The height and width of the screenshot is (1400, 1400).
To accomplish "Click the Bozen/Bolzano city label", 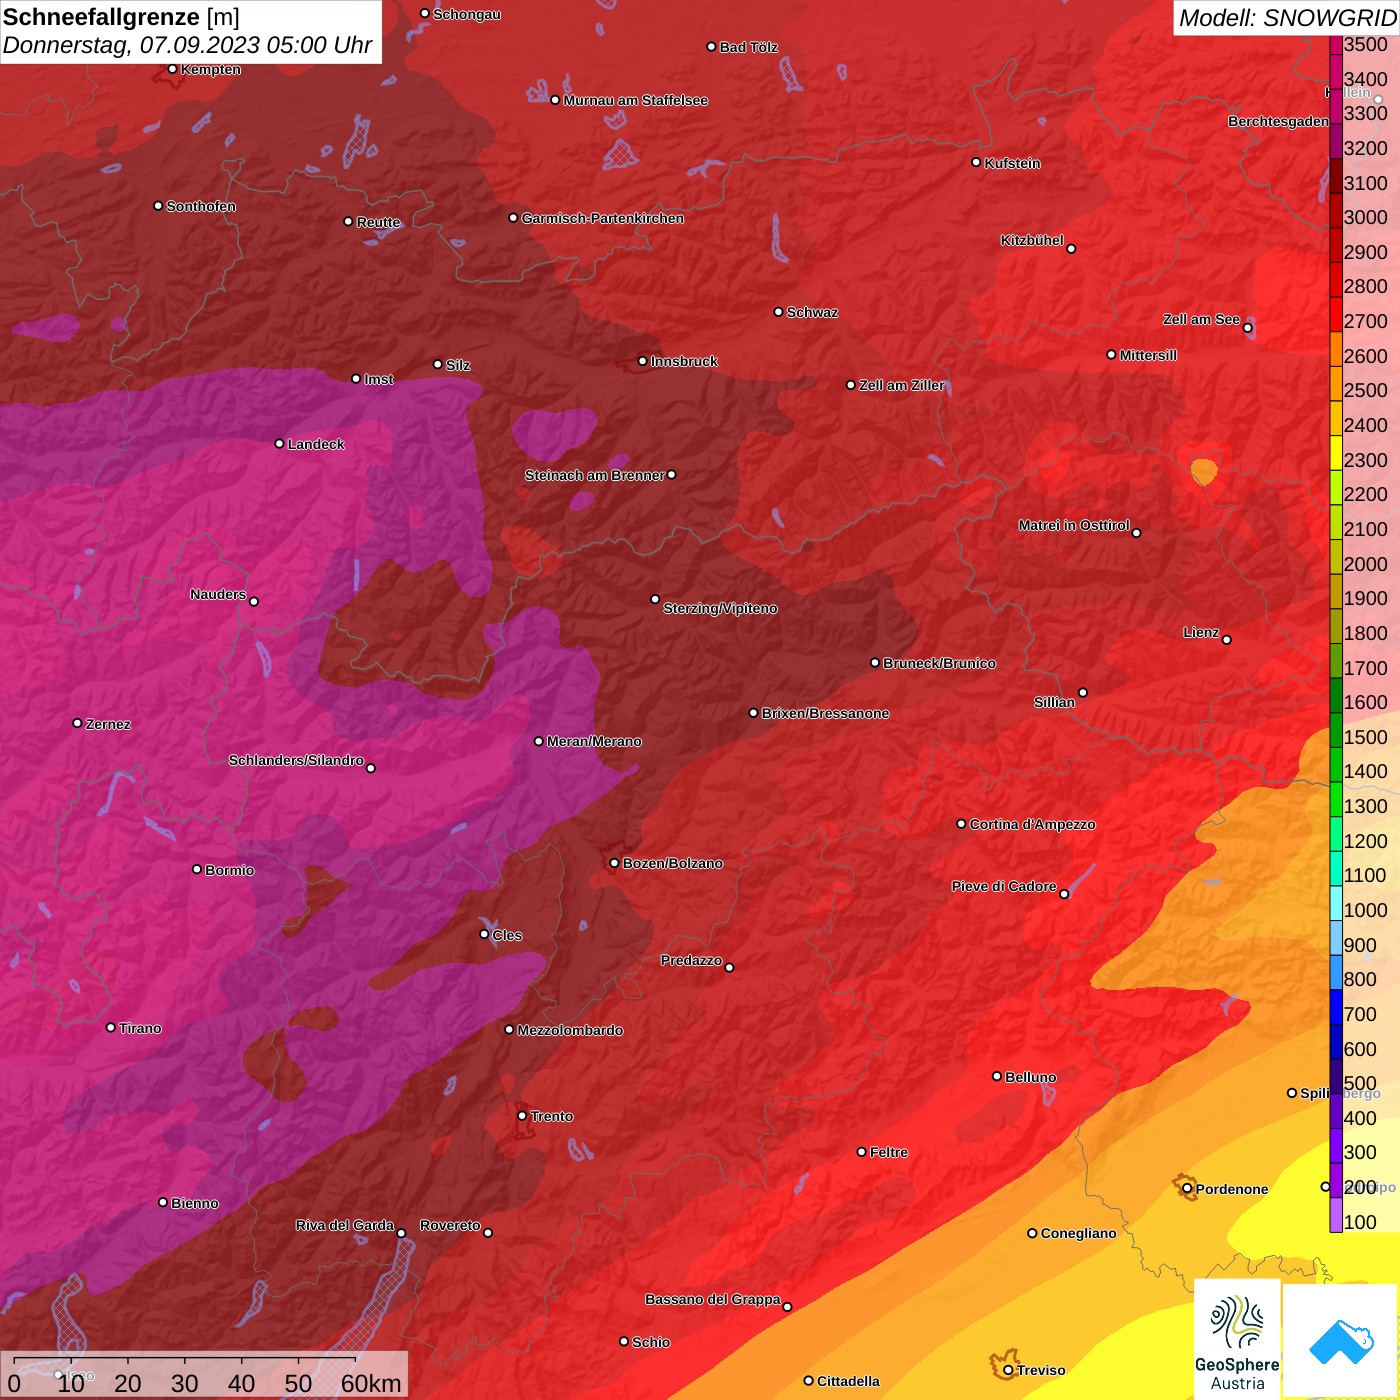I will coord(672,863).
